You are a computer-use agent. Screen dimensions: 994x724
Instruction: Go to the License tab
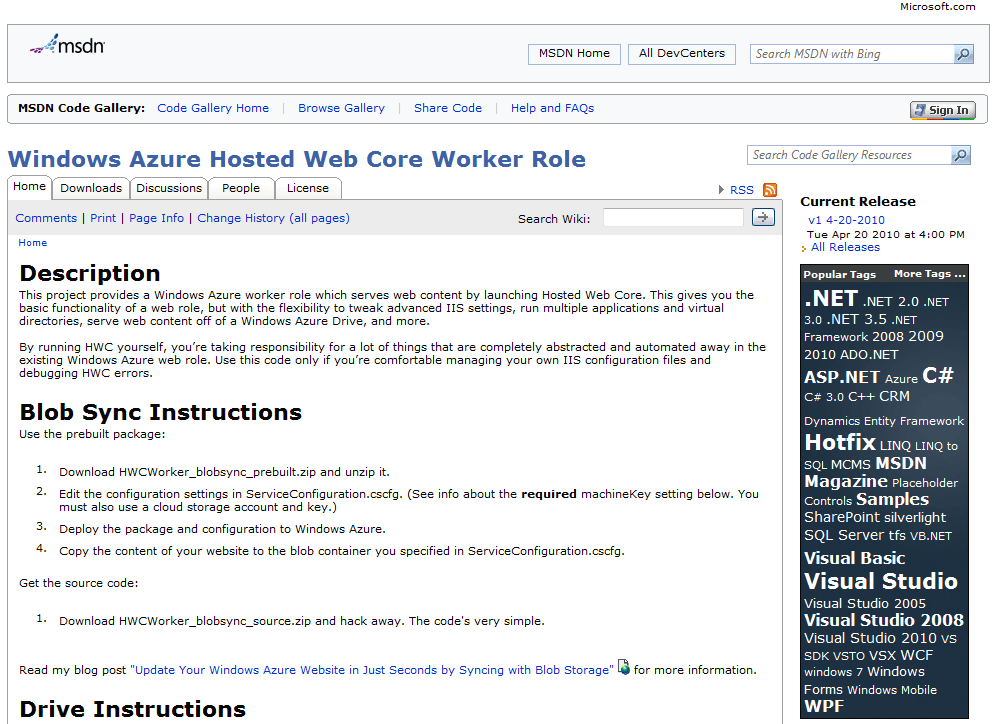(x=308, y=188)
